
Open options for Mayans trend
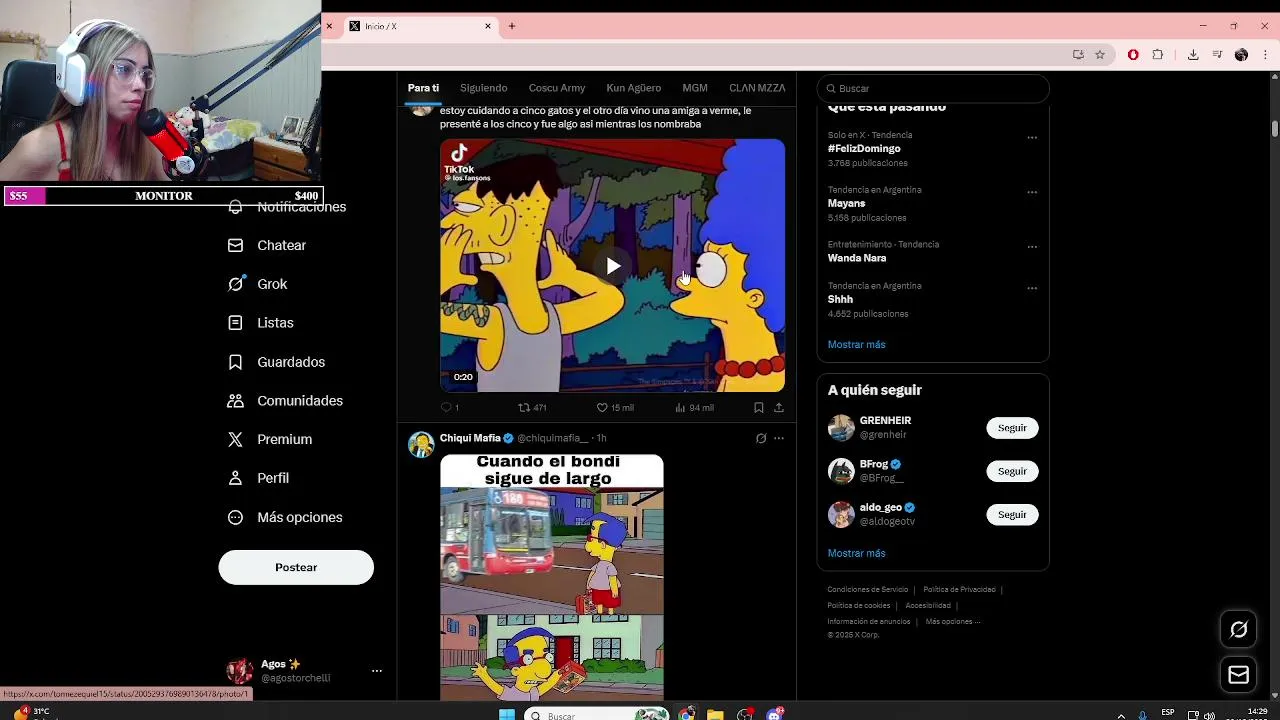[x=1032, y=192]
